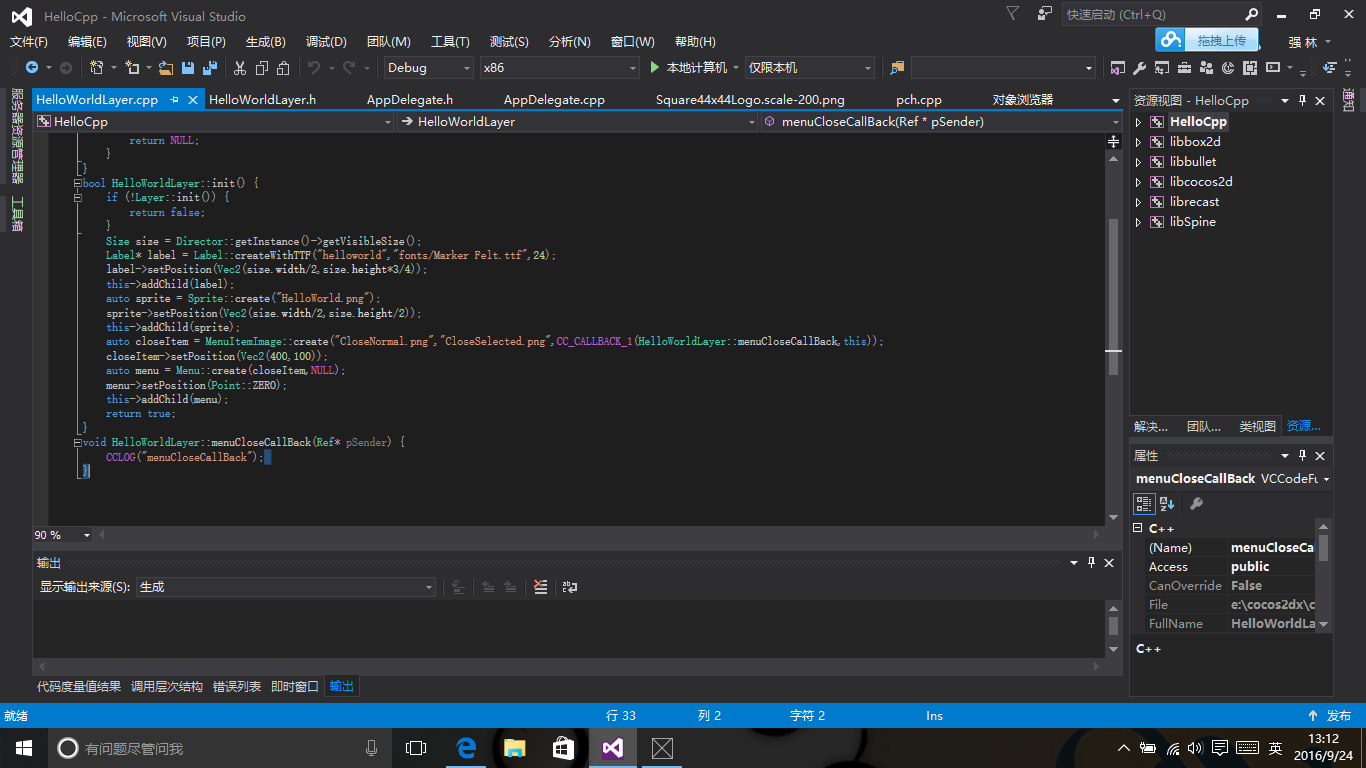
Task: Start debugging with the green play arrow
Action: click(x=655, y=68)
